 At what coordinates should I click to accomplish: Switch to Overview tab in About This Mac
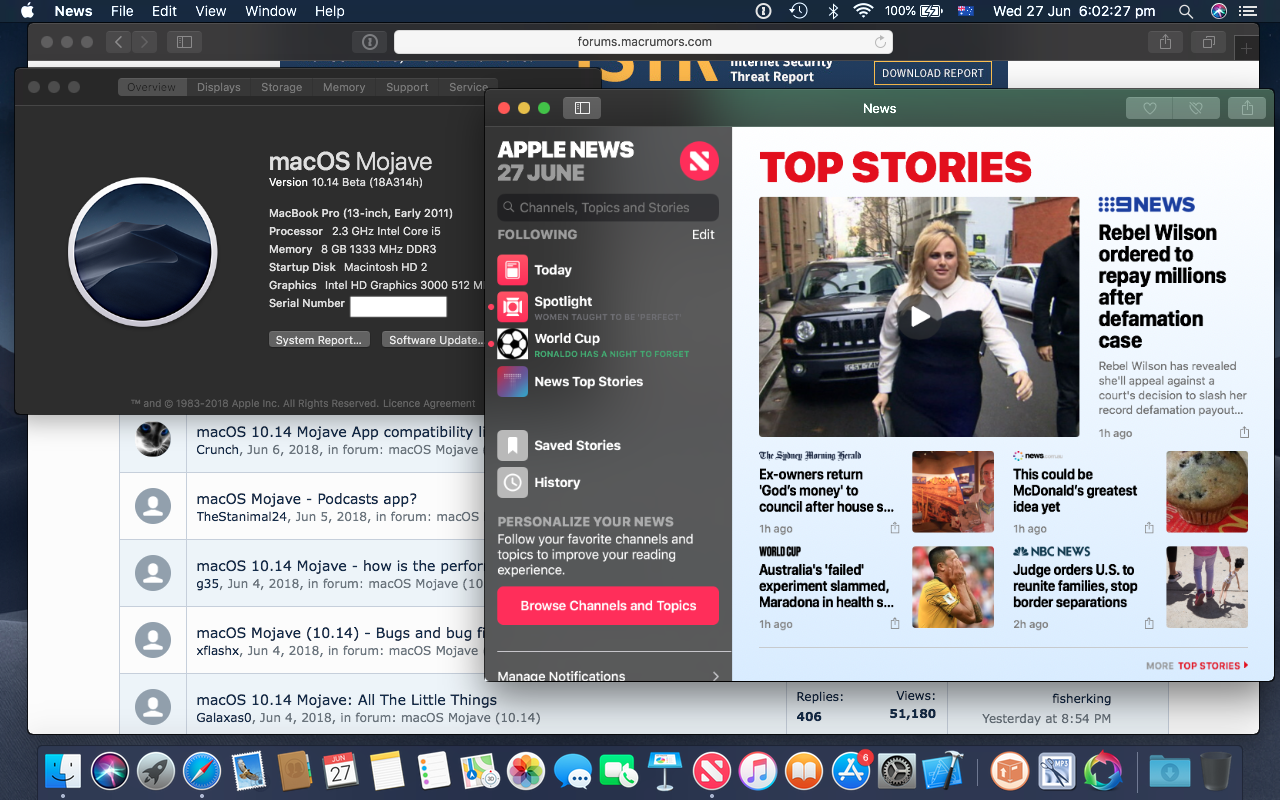tap(152, 87)
